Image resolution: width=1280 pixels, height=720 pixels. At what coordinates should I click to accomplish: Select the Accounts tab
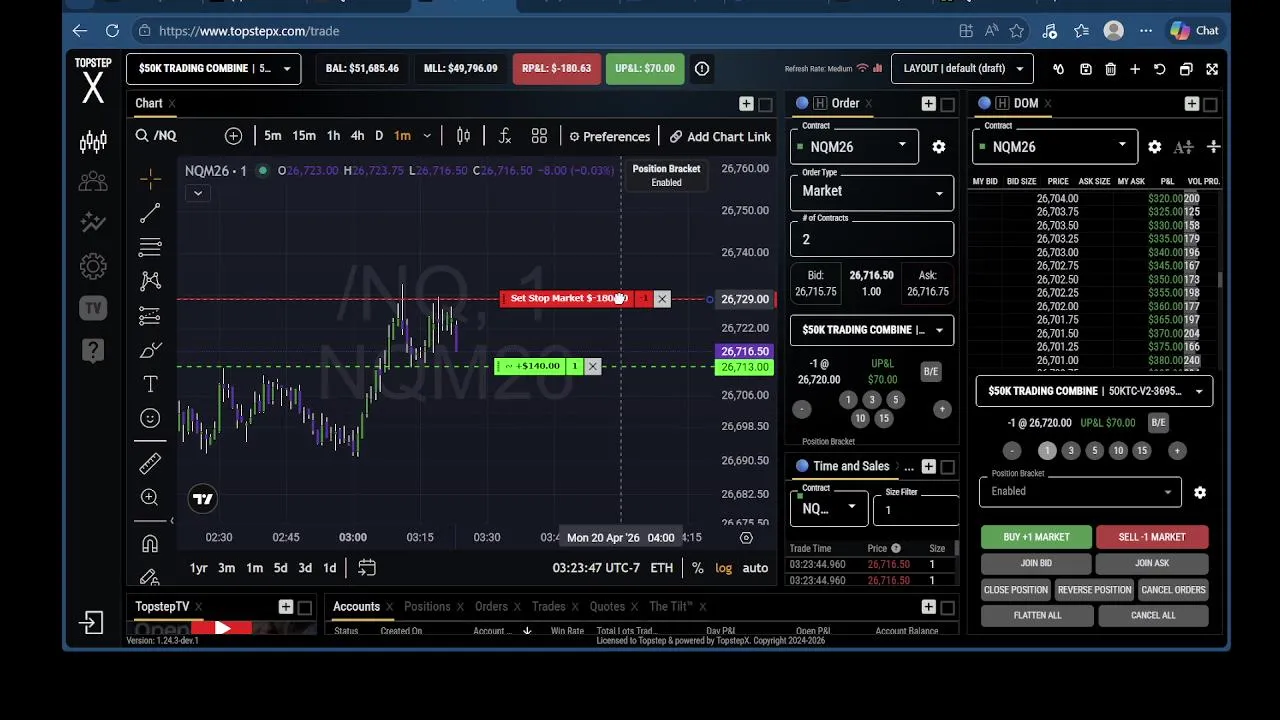pyautogui.click(x=356, y=607)
